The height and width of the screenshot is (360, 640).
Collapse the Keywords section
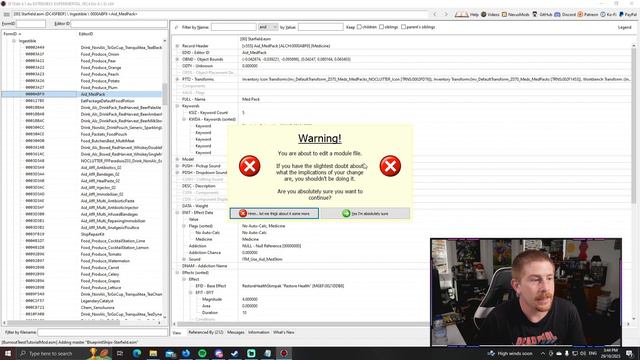[x=177, y=106]
